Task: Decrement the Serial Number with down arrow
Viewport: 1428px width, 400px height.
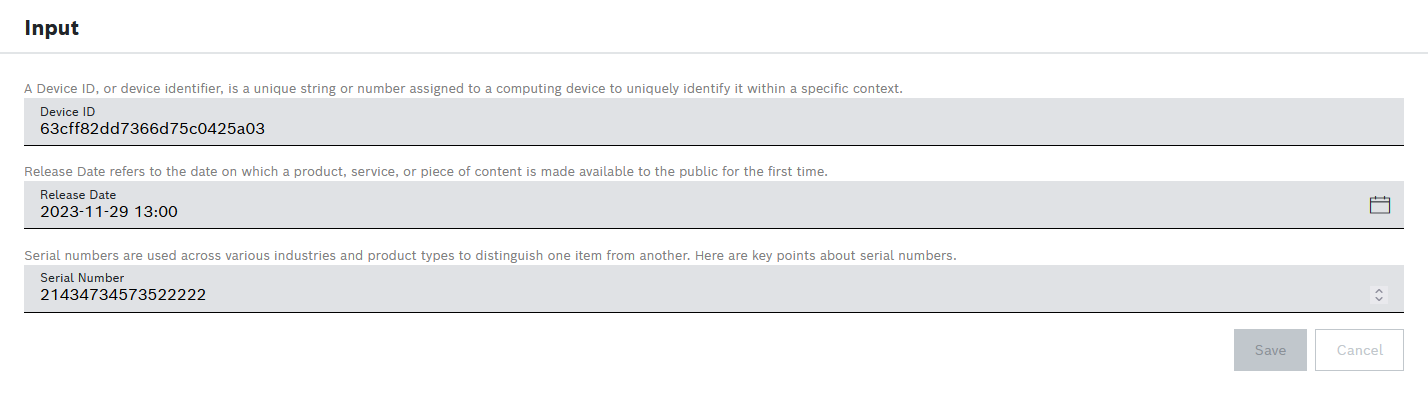Action: (1379, 298)
